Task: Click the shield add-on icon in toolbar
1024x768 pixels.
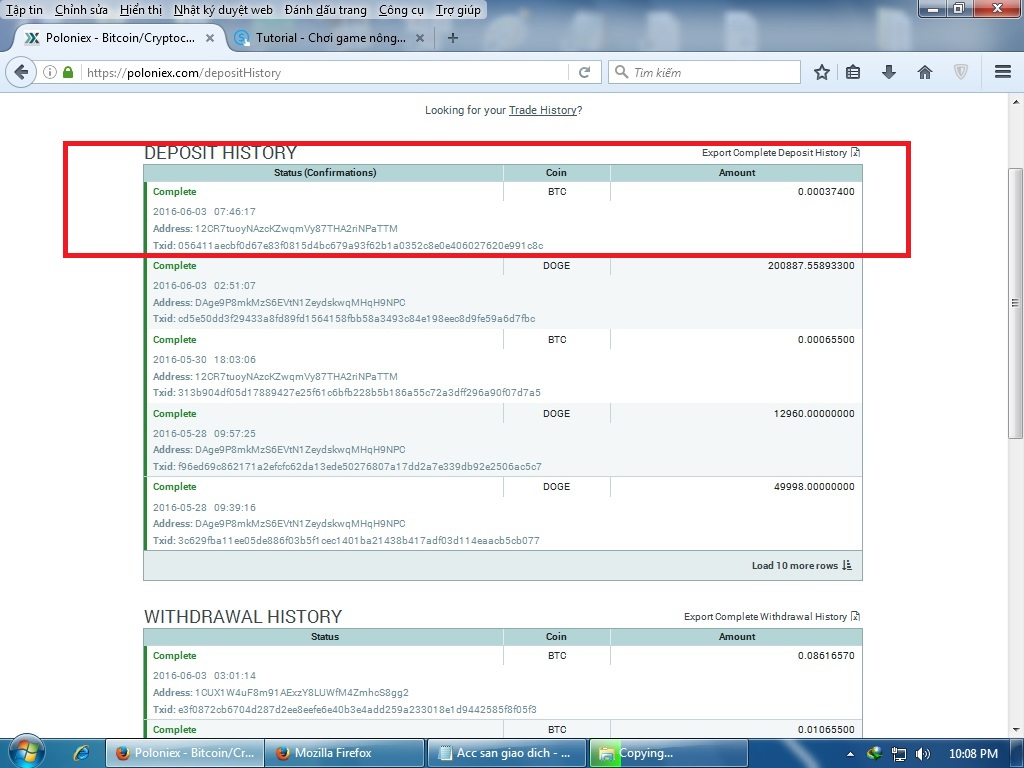Action: coord(961,72)
